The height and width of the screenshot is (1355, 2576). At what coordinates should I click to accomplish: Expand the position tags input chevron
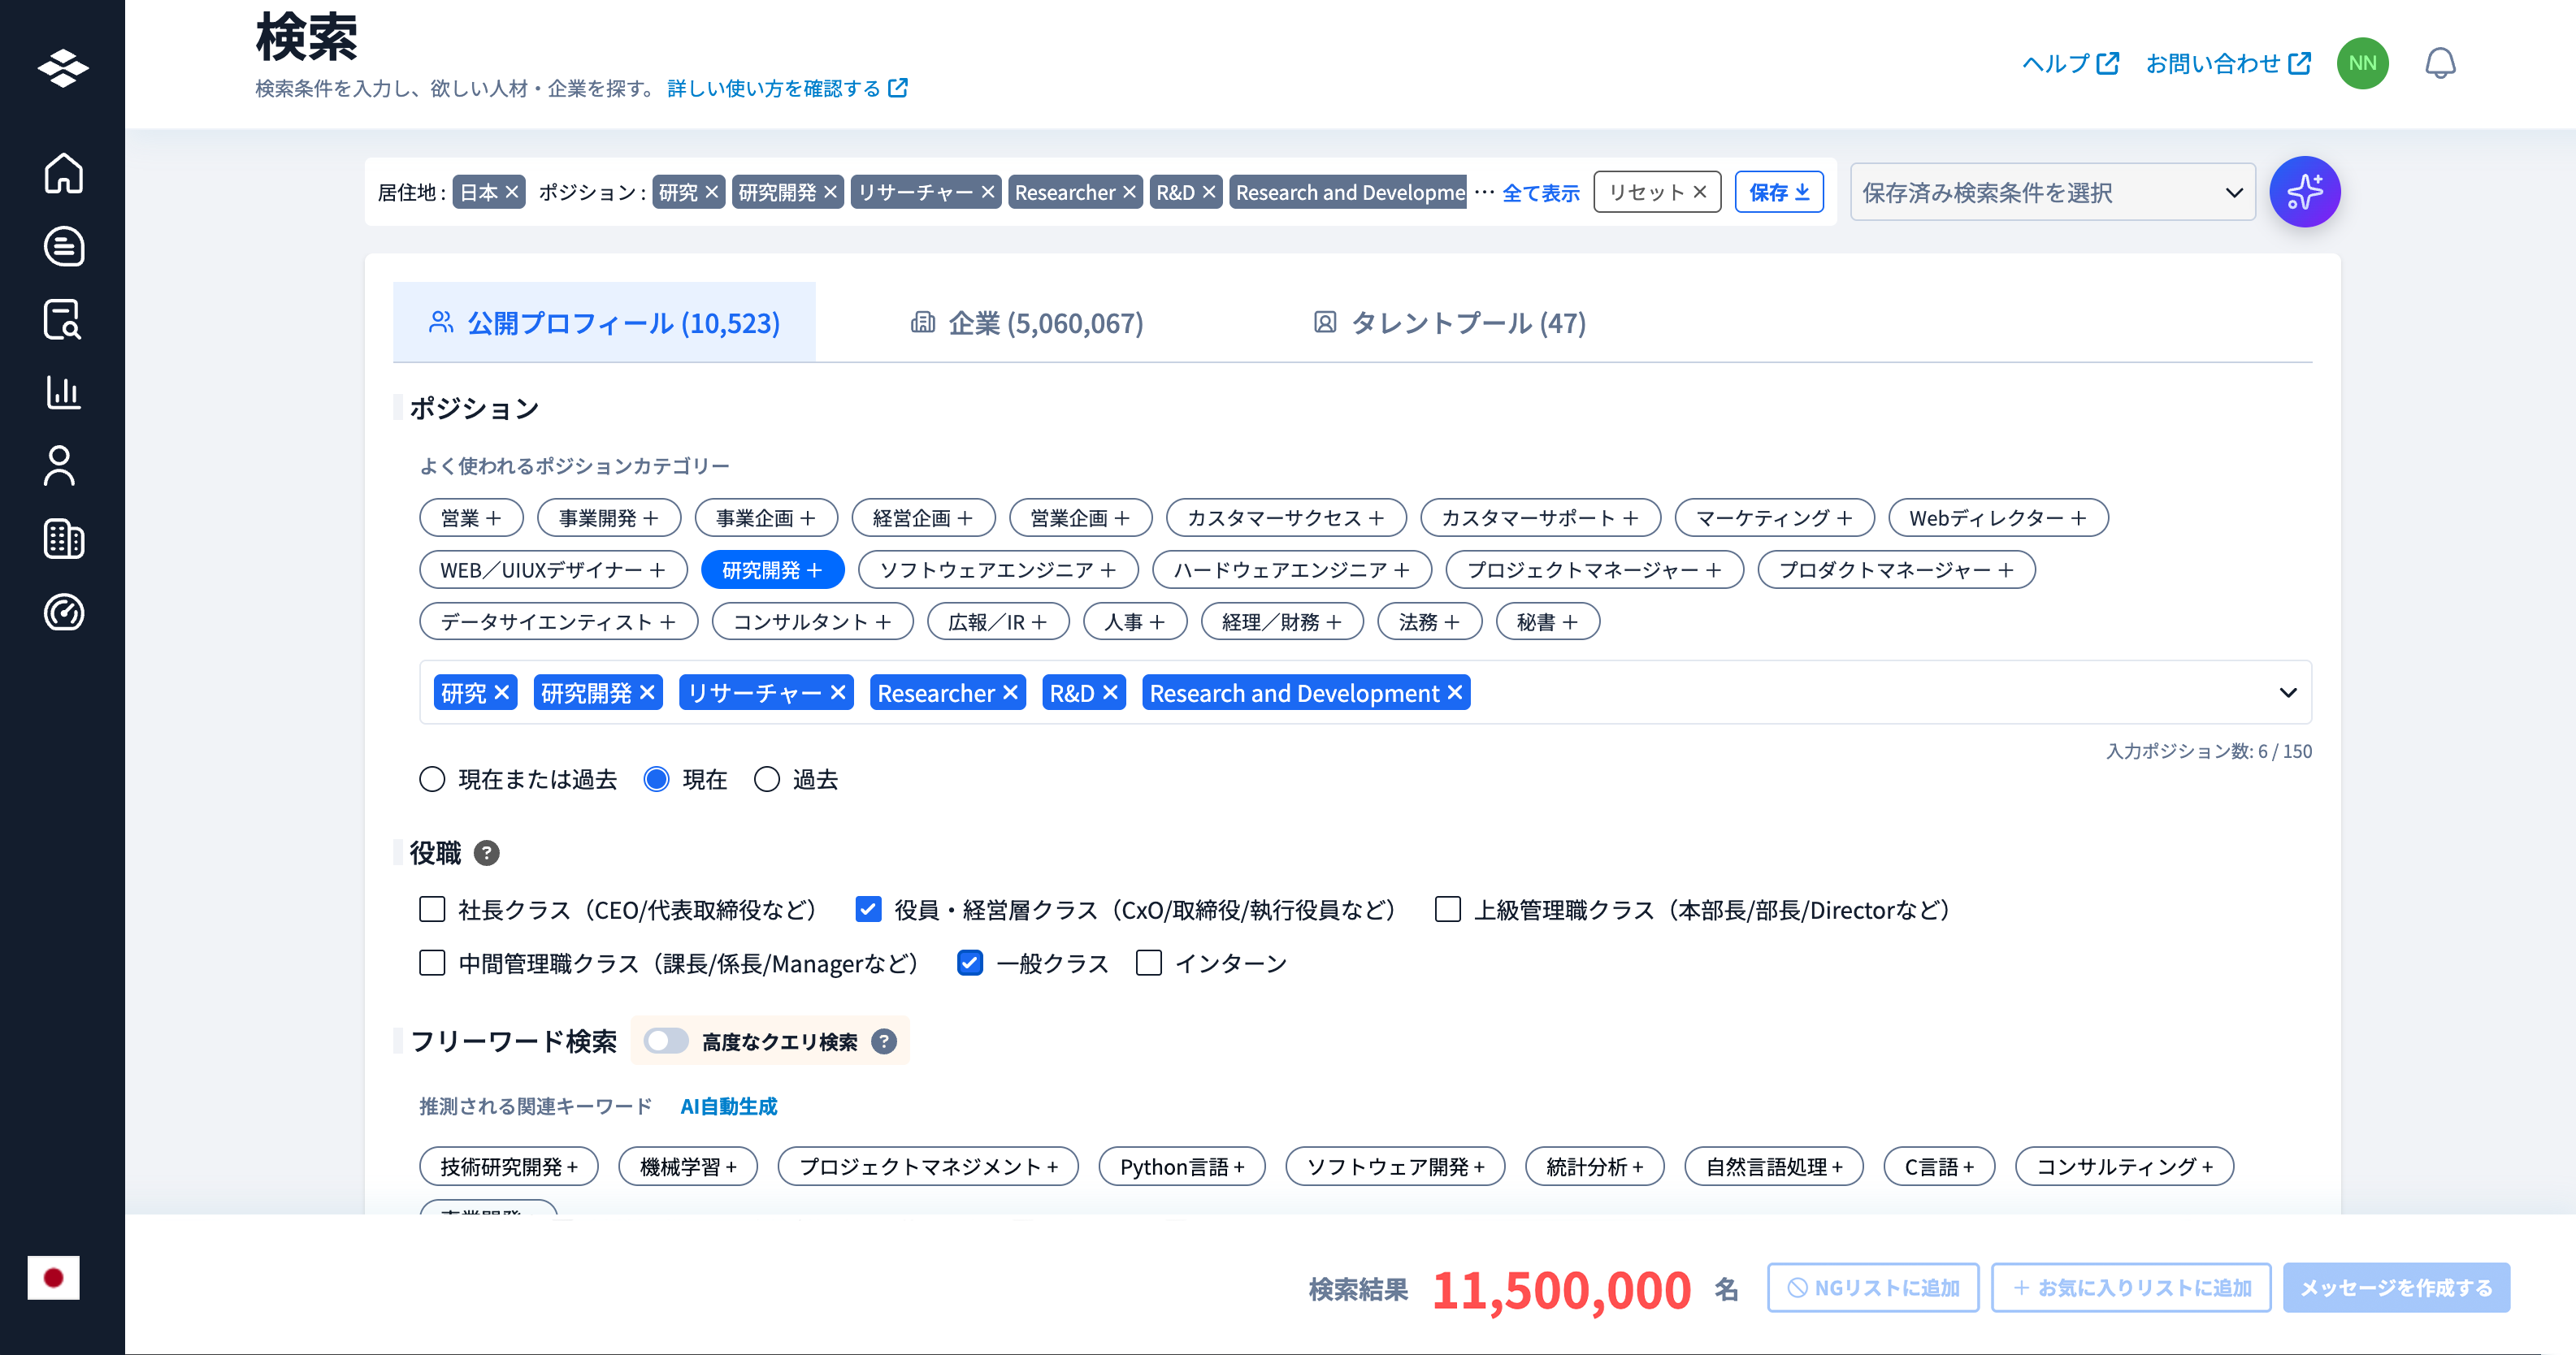(x=2288, y=692)
